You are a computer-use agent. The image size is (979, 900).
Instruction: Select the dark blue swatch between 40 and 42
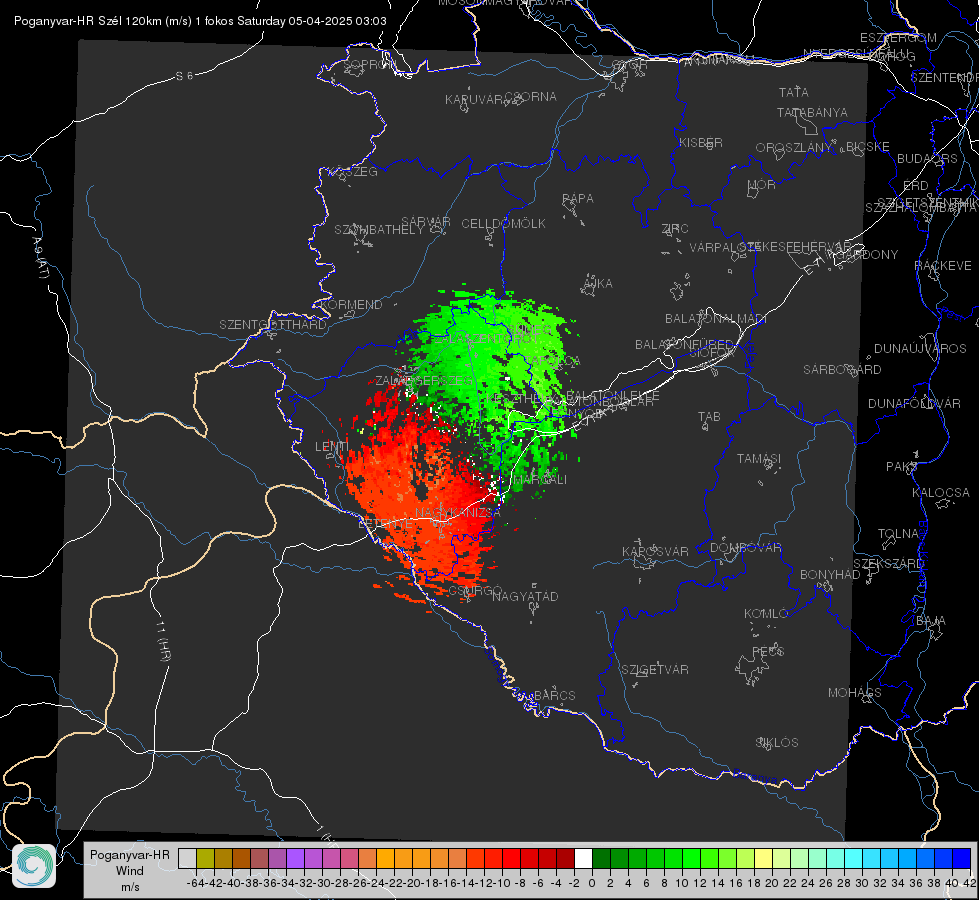point(962,858)
